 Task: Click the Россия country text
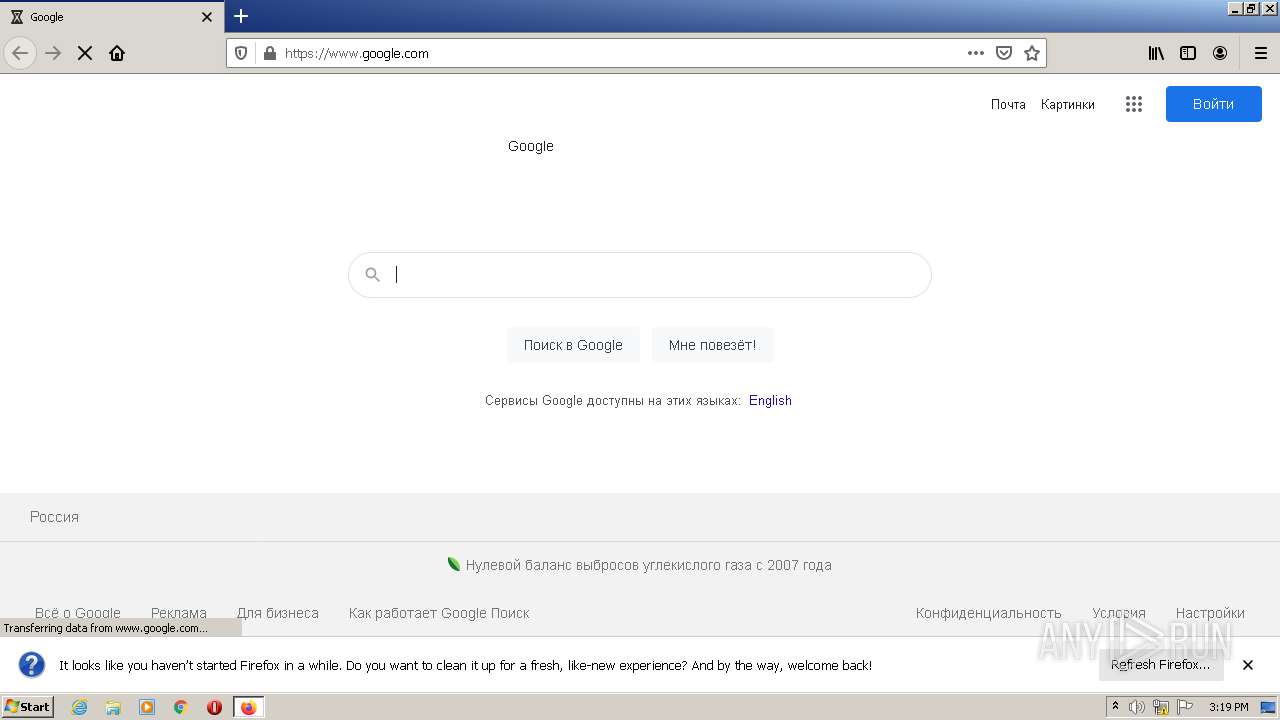(x=54, y=517)
